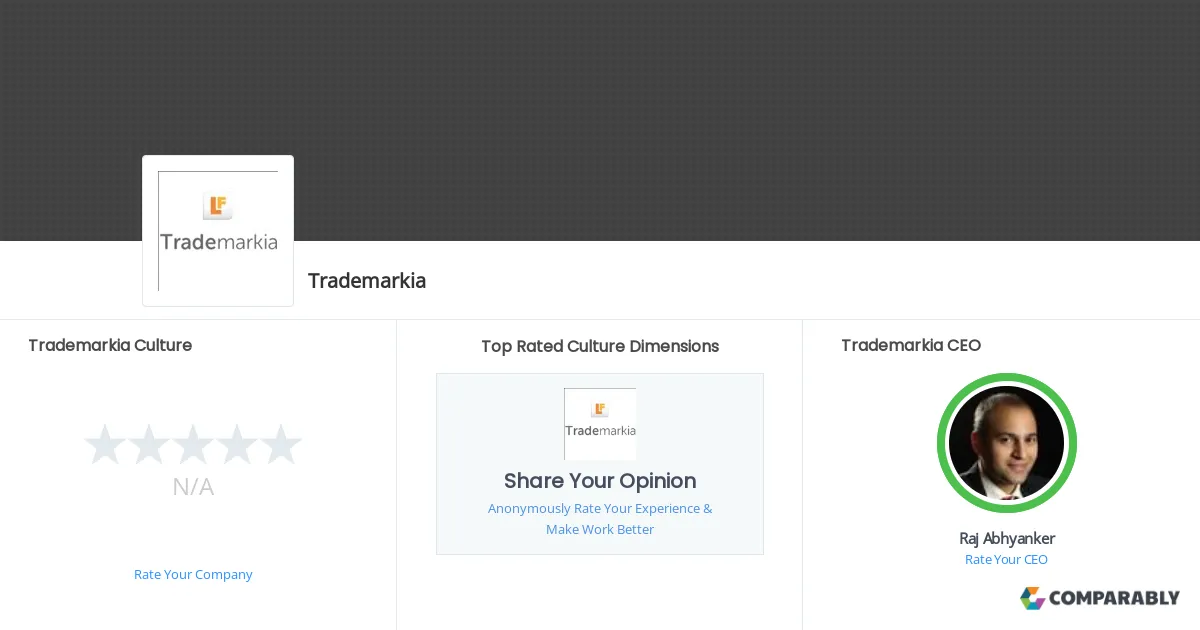This screenshot has height=630, width=1200.
Task: Click the second star in the culture rating
Action: [x=149, y=444]
